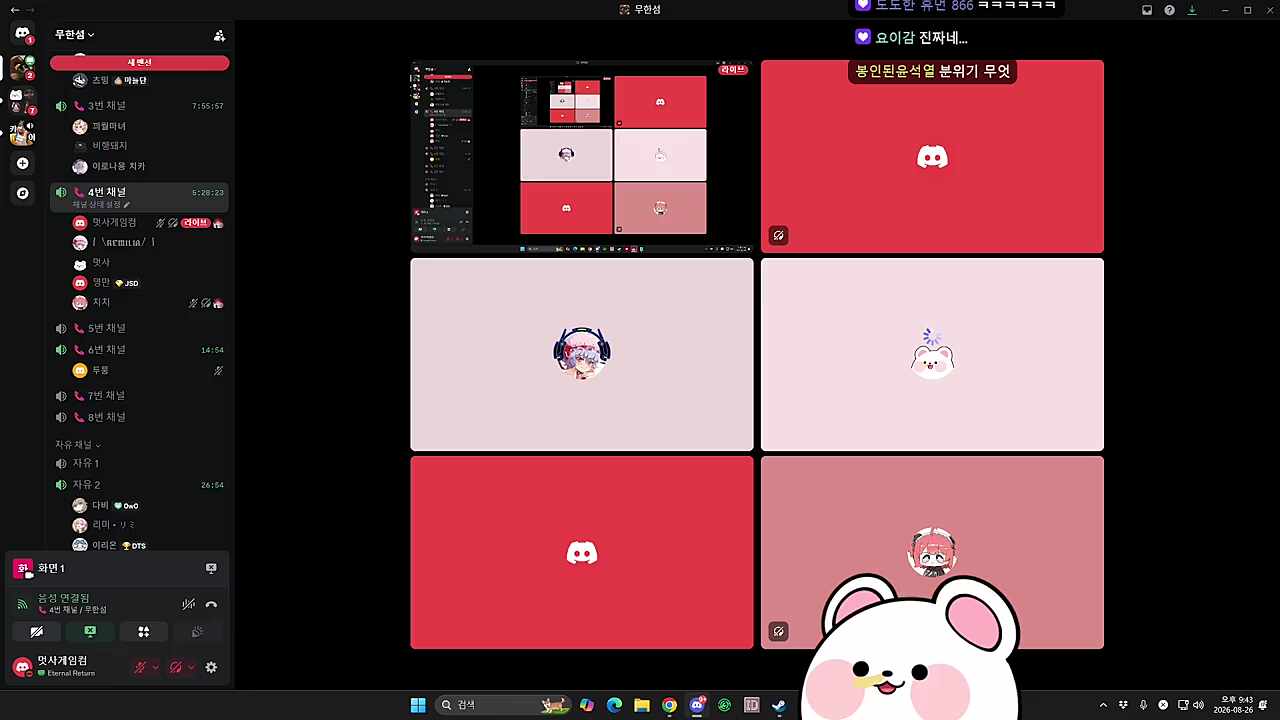The height and width of the screenshot is (720, 1280).
Task: Open the taskbar volume speaker icon
Action: [x=1198, y=705]
